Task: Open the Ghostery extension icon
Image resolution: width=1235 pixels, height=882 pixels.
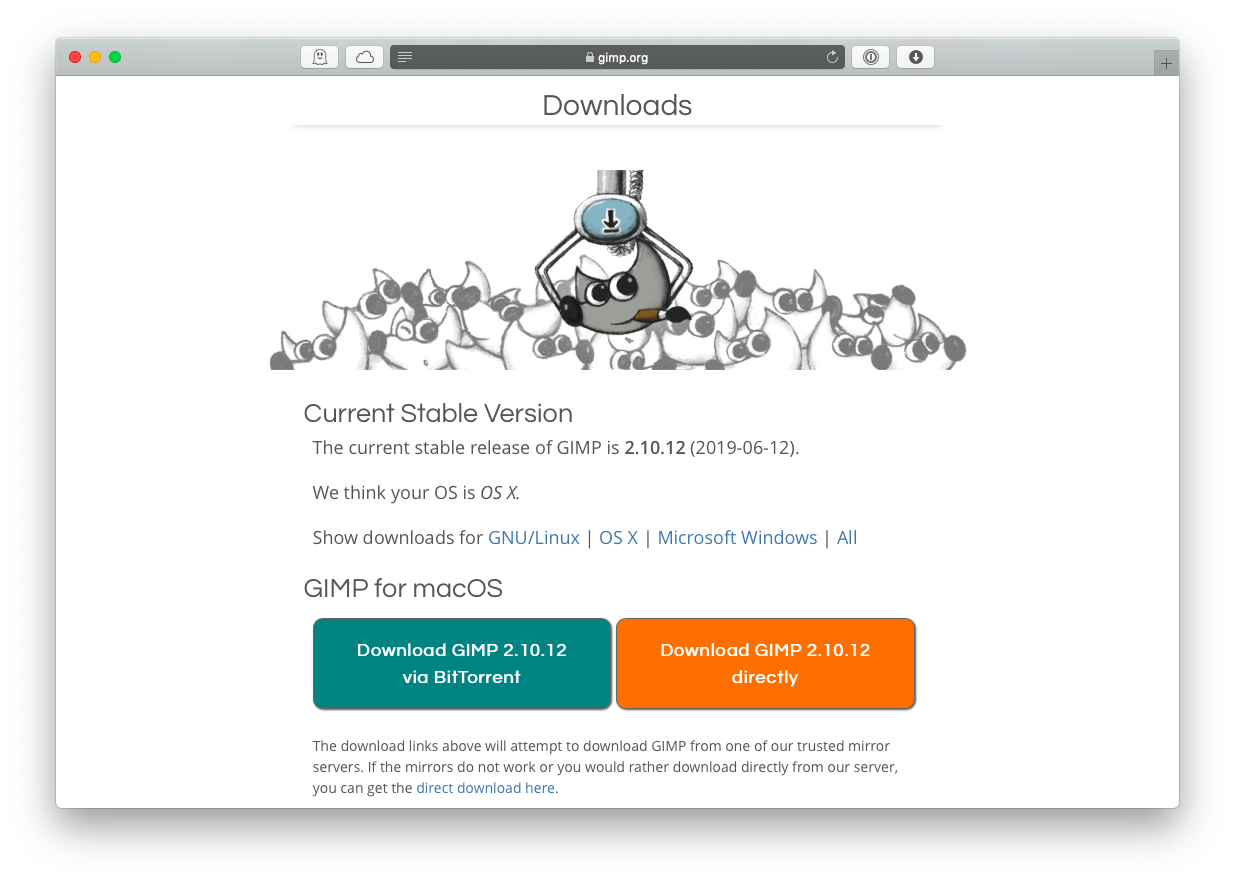Action: pyautogui.click(x=319, y=57)
